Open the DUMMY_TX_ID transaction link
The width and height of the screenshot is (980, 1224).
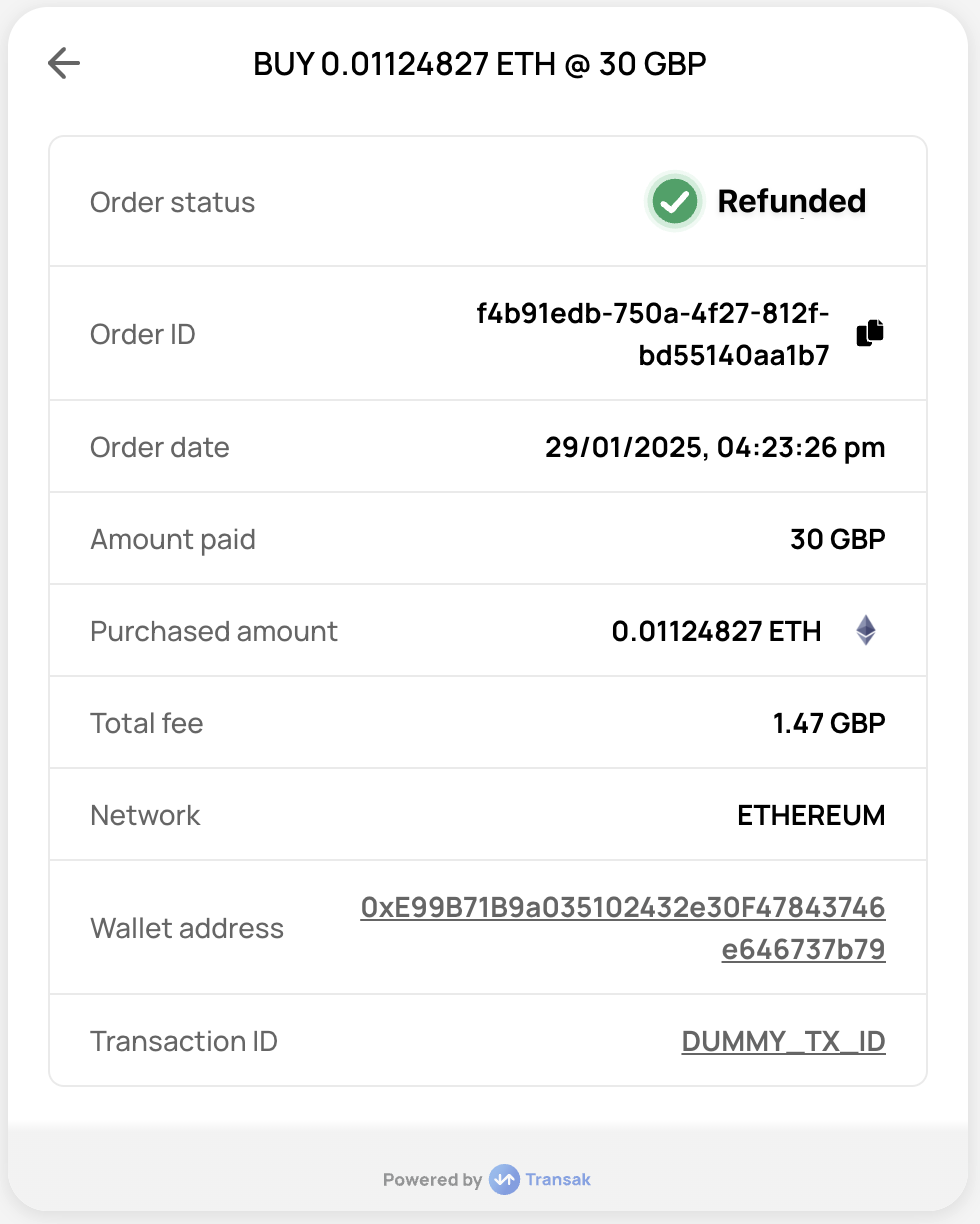pyautogui.click(x=783, y=1041)
